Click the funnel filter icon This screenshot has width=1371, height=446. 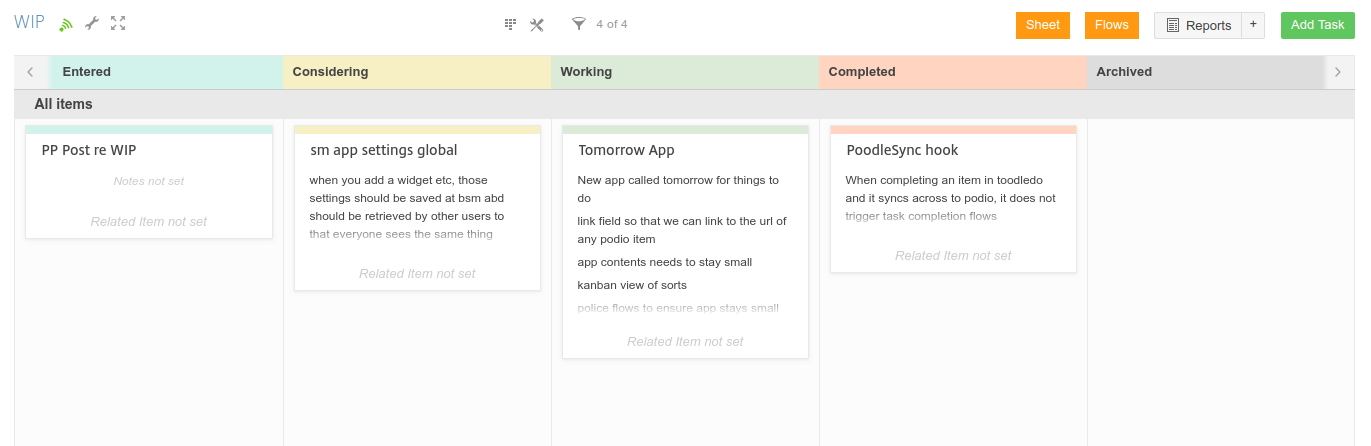pyautogui.click(x=578, y=24)
